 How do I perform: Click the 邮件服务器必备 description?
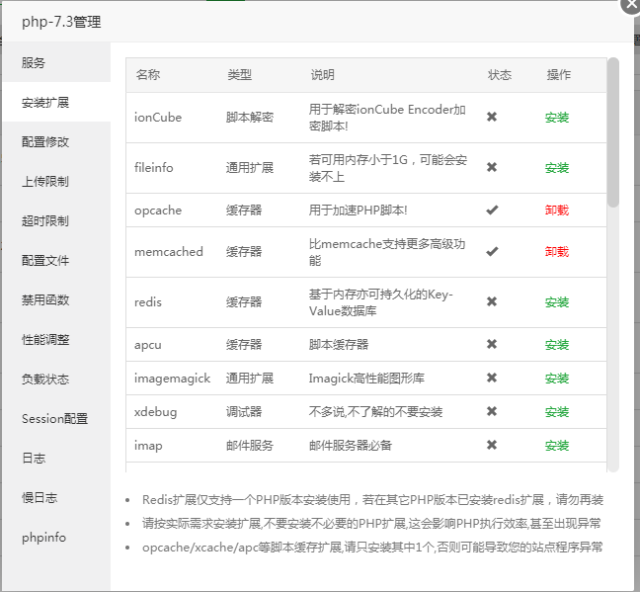(350, 445)
